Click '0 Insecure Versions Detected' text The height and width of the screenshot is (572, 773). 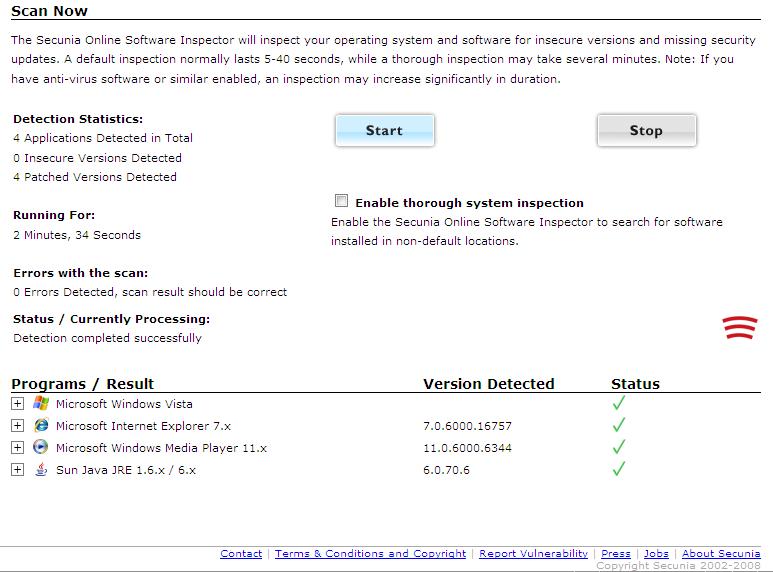tap(98, 158)
